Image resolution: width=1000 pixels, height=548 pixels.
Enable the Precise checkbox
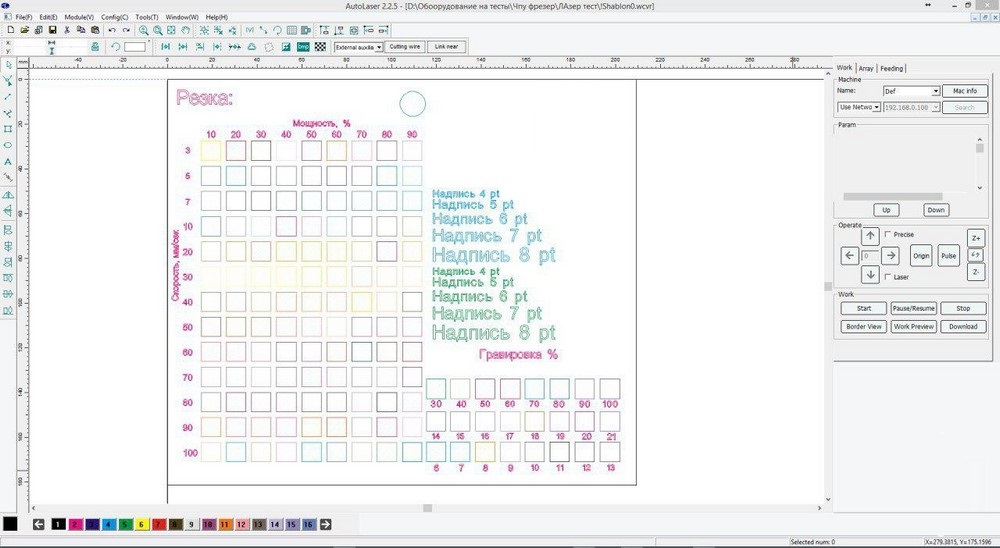click(x=888, y=234)
